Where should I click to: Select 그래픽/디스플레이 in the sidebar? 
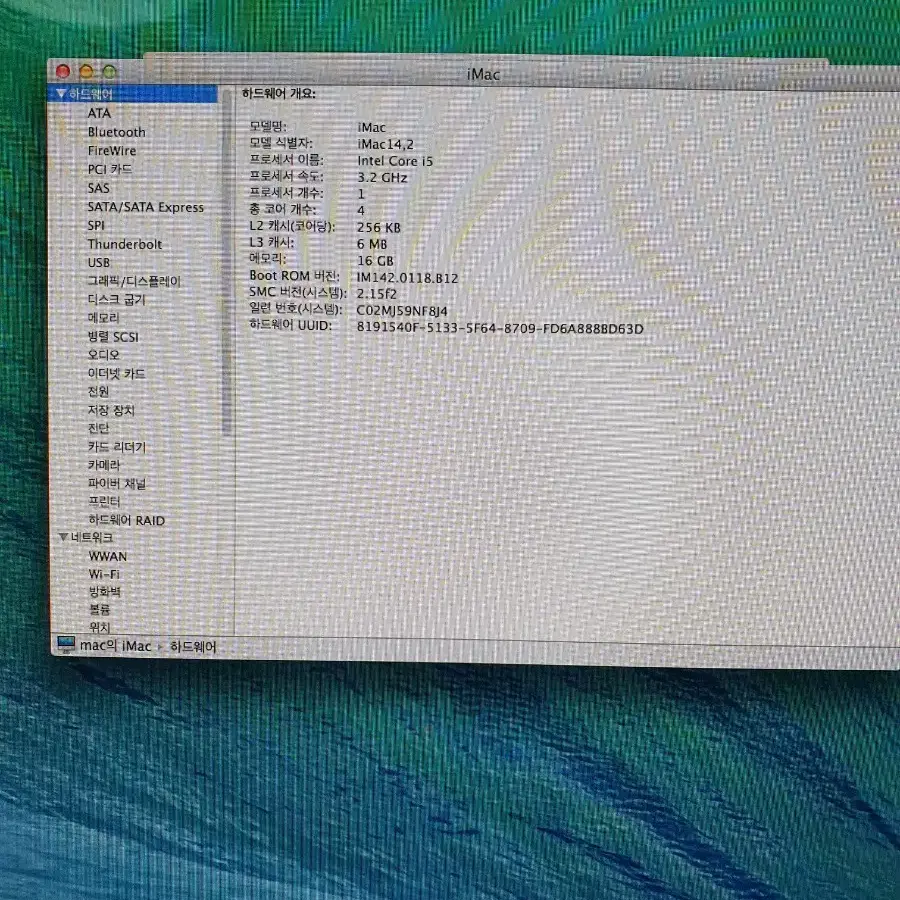[x=134, y=281]
